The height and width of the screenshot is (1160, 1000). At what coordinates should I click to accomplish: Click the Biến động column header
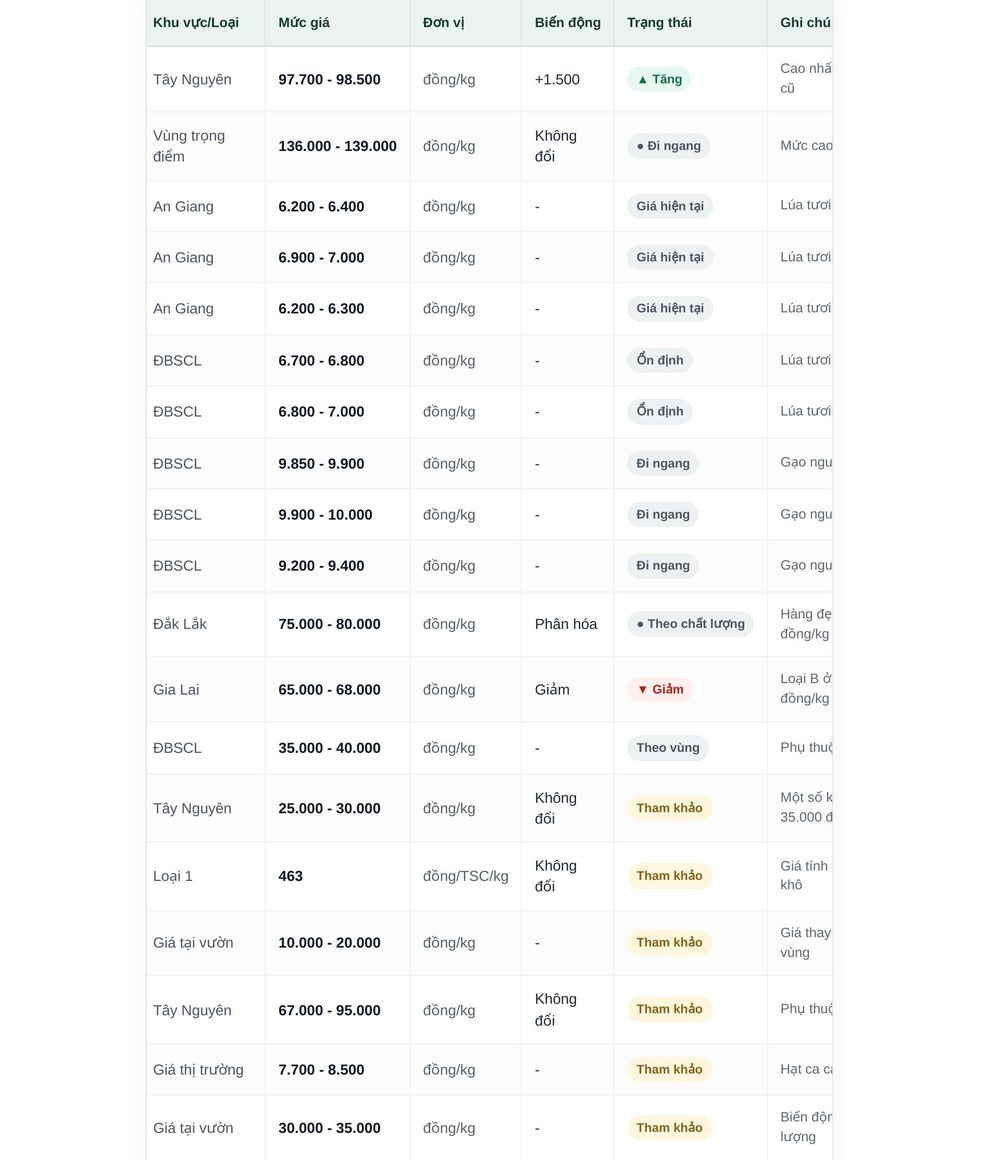(567, 22)
